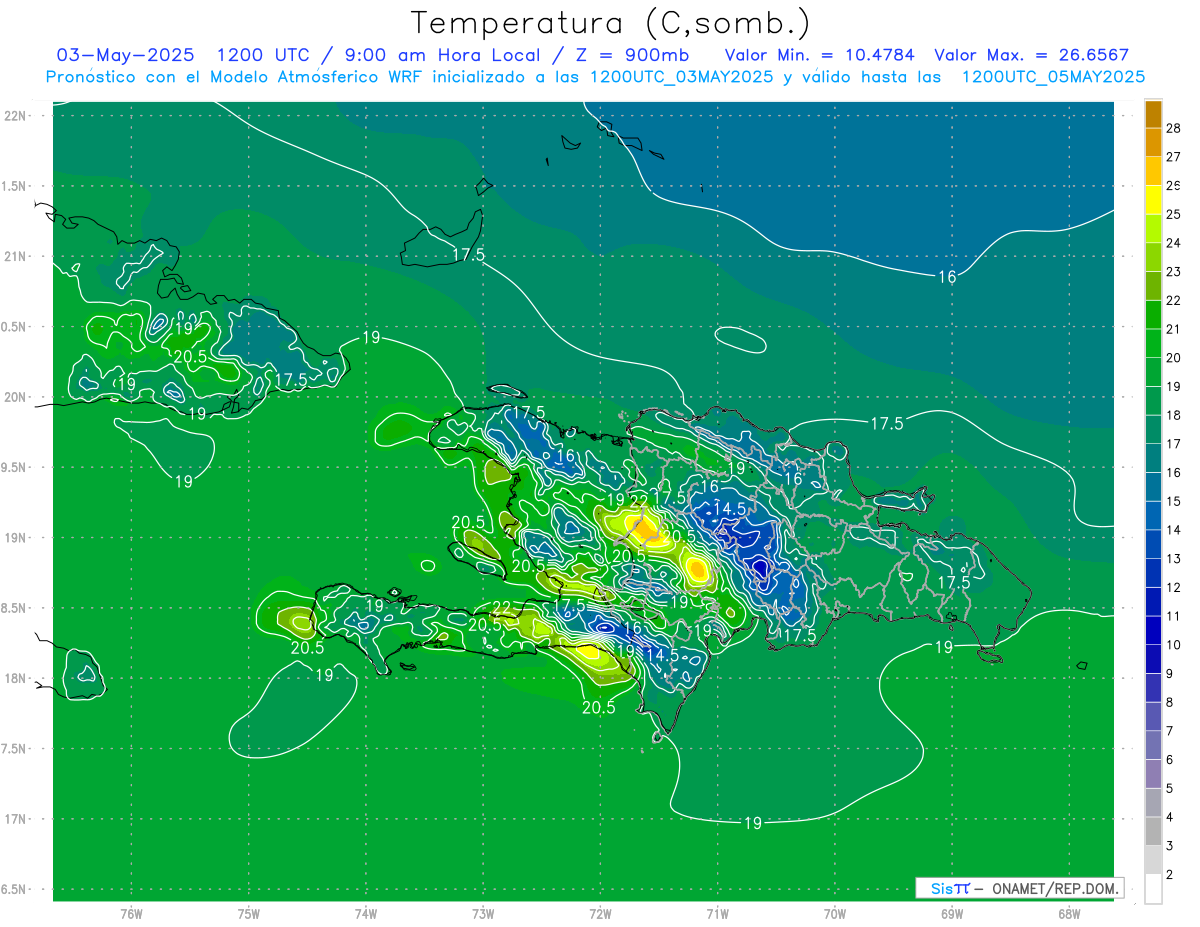Click the '74W' longitude axis label
The height and width of the screenshot is (927, 1200).
pos(366,914)
